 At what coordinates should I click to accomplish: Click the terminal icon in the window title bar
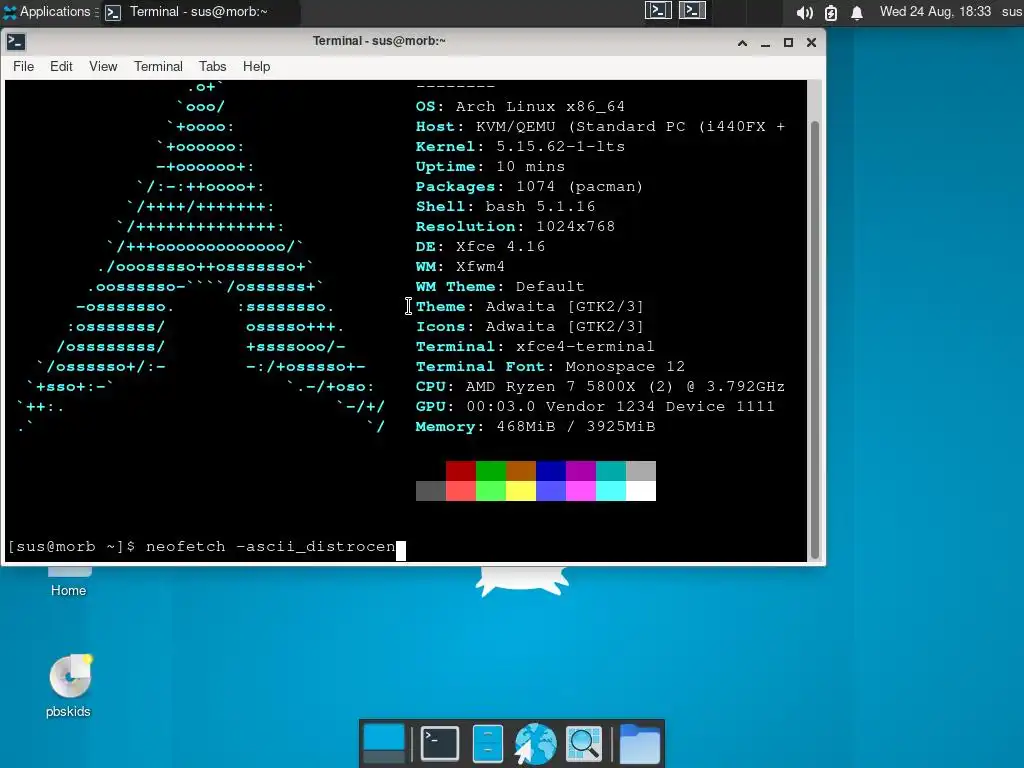16,42
